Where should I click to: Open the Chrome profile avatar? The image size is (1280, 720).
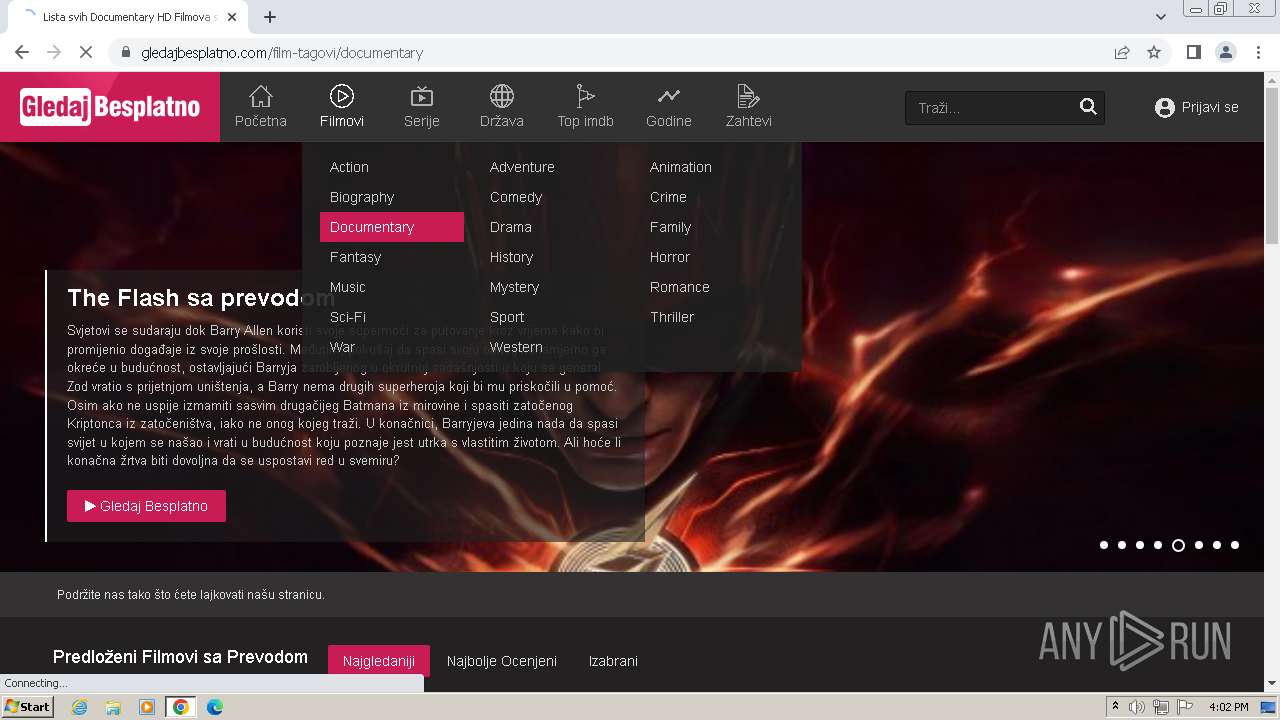[x=1225, y=52]
